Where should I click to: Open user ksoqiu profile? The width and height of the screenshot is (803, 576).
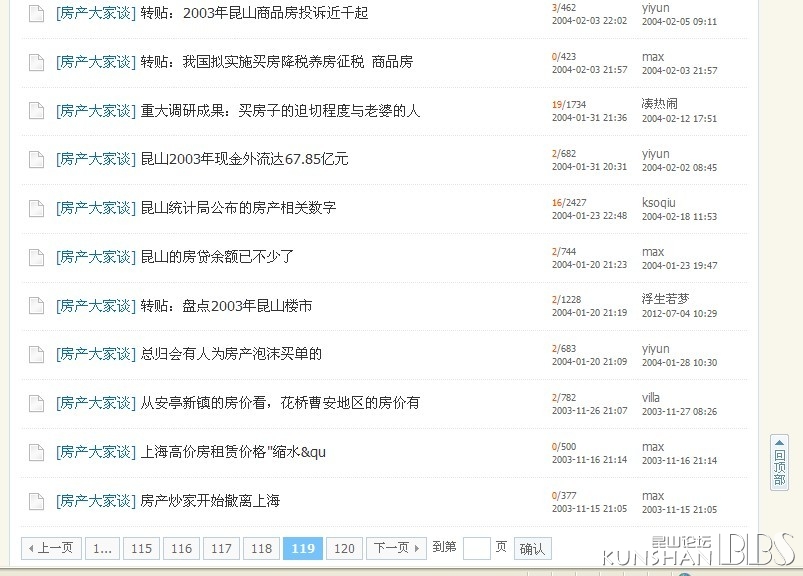(659, 203)
